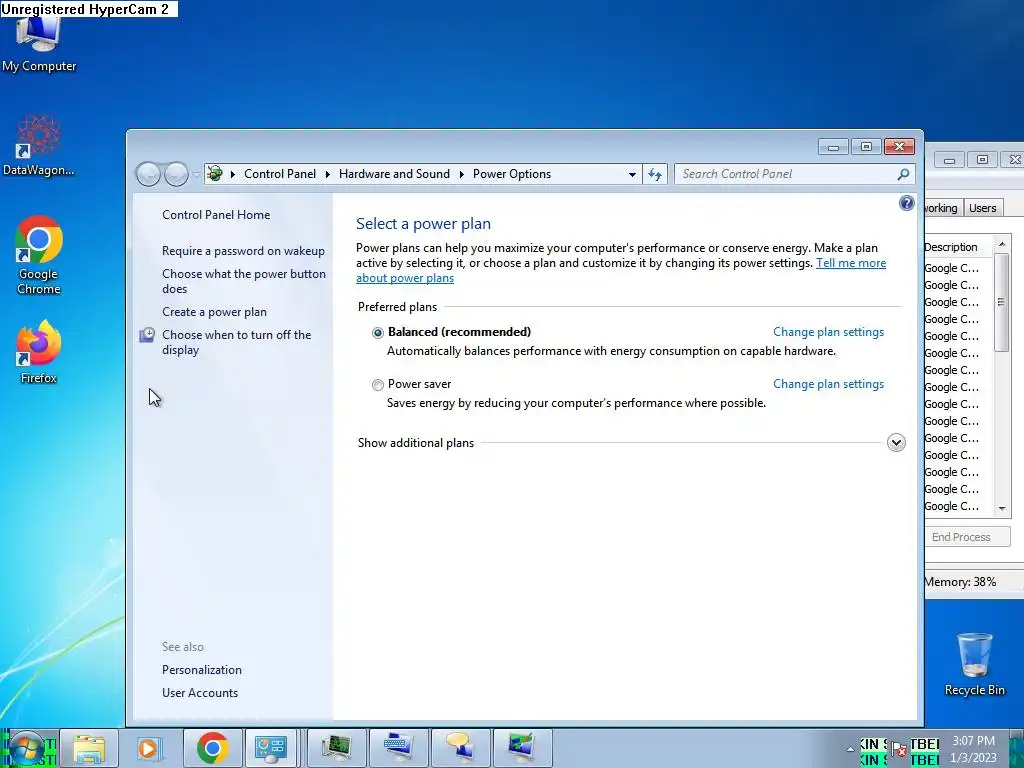Viewport: 1024px width, 768px height.
Task: Click the Forward navigation arrow
Action: click(176, 174)
